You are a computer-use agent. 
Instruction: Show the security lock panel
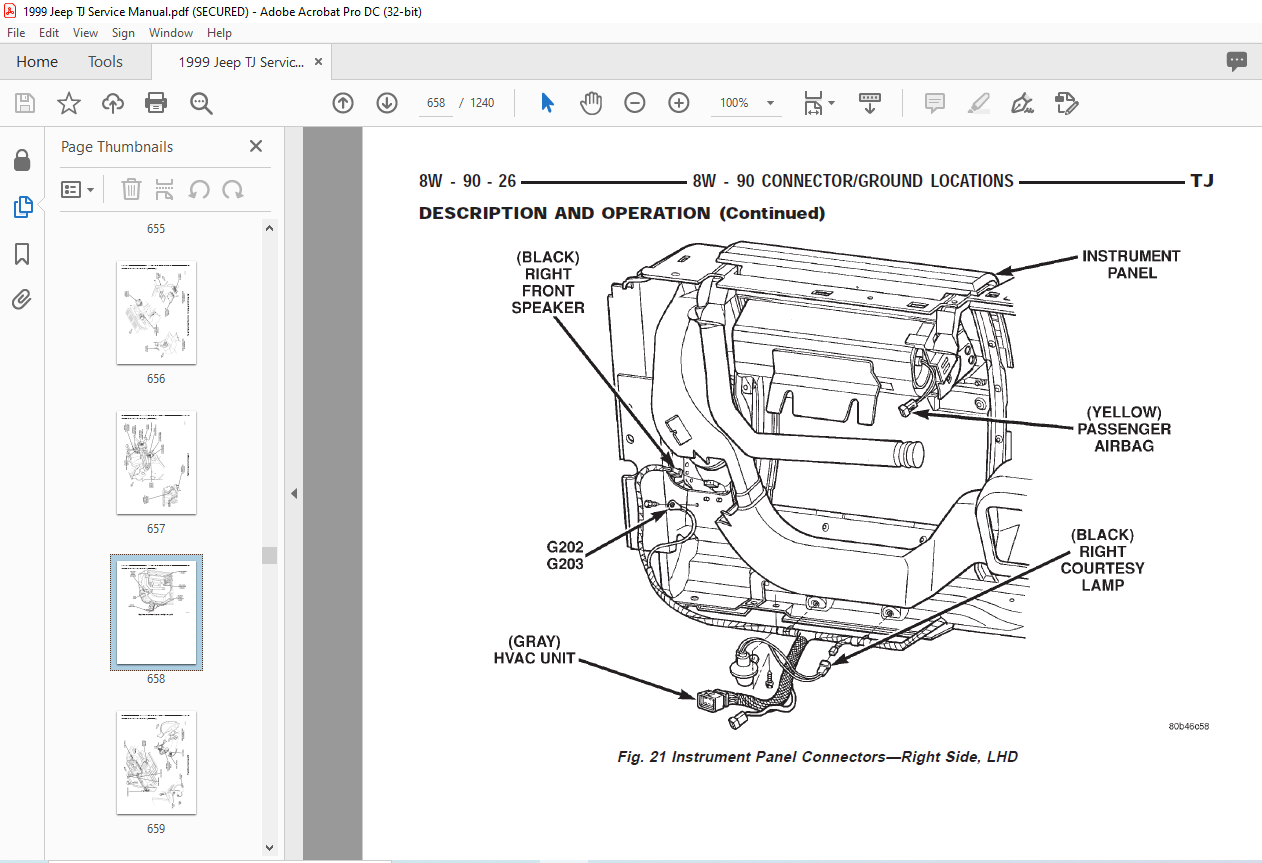coord(22,160)
